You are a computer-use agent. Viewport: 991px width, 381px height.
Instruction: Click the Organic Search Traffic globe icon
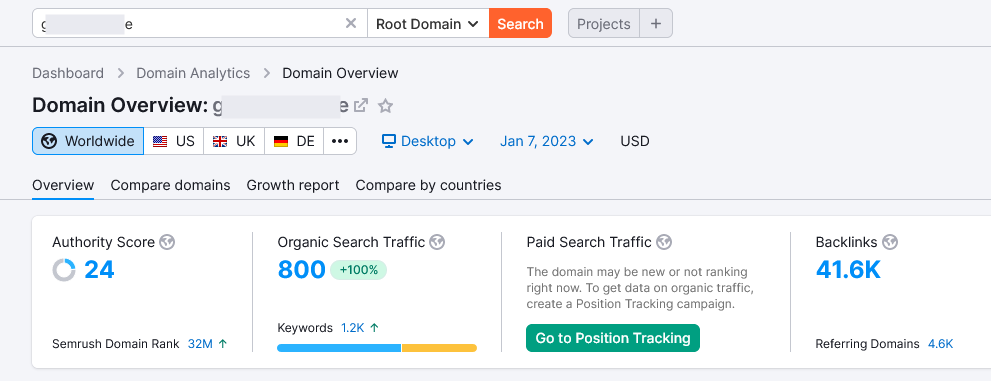point(437,242)
